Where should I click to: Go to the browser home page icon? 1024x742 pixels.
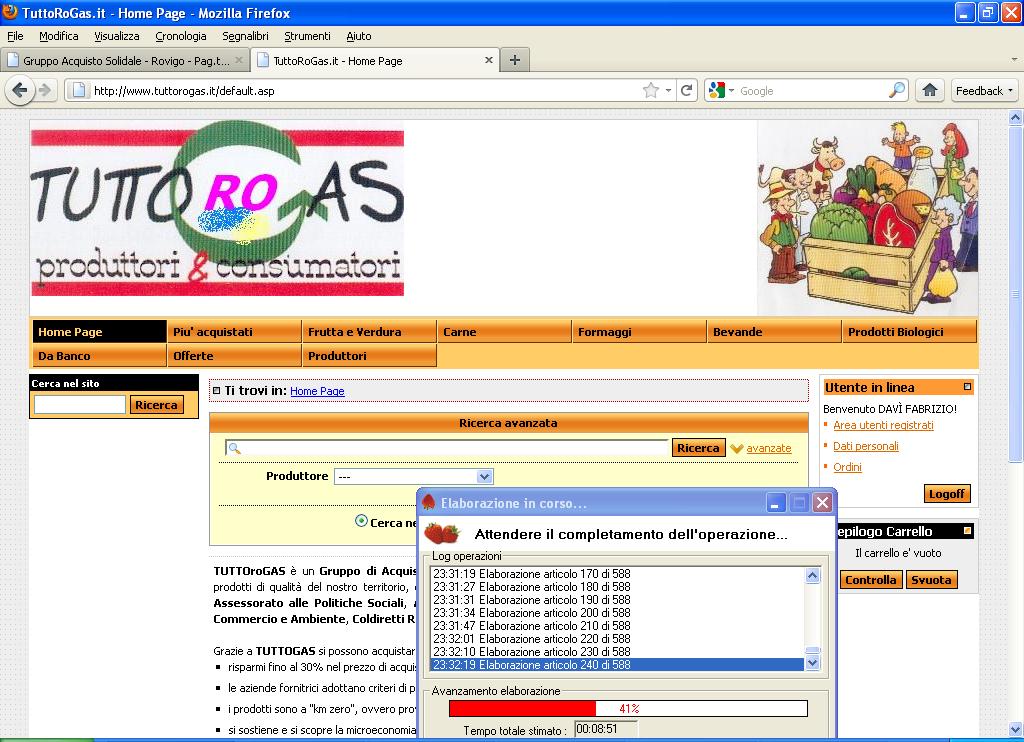[x=929, y=90]
